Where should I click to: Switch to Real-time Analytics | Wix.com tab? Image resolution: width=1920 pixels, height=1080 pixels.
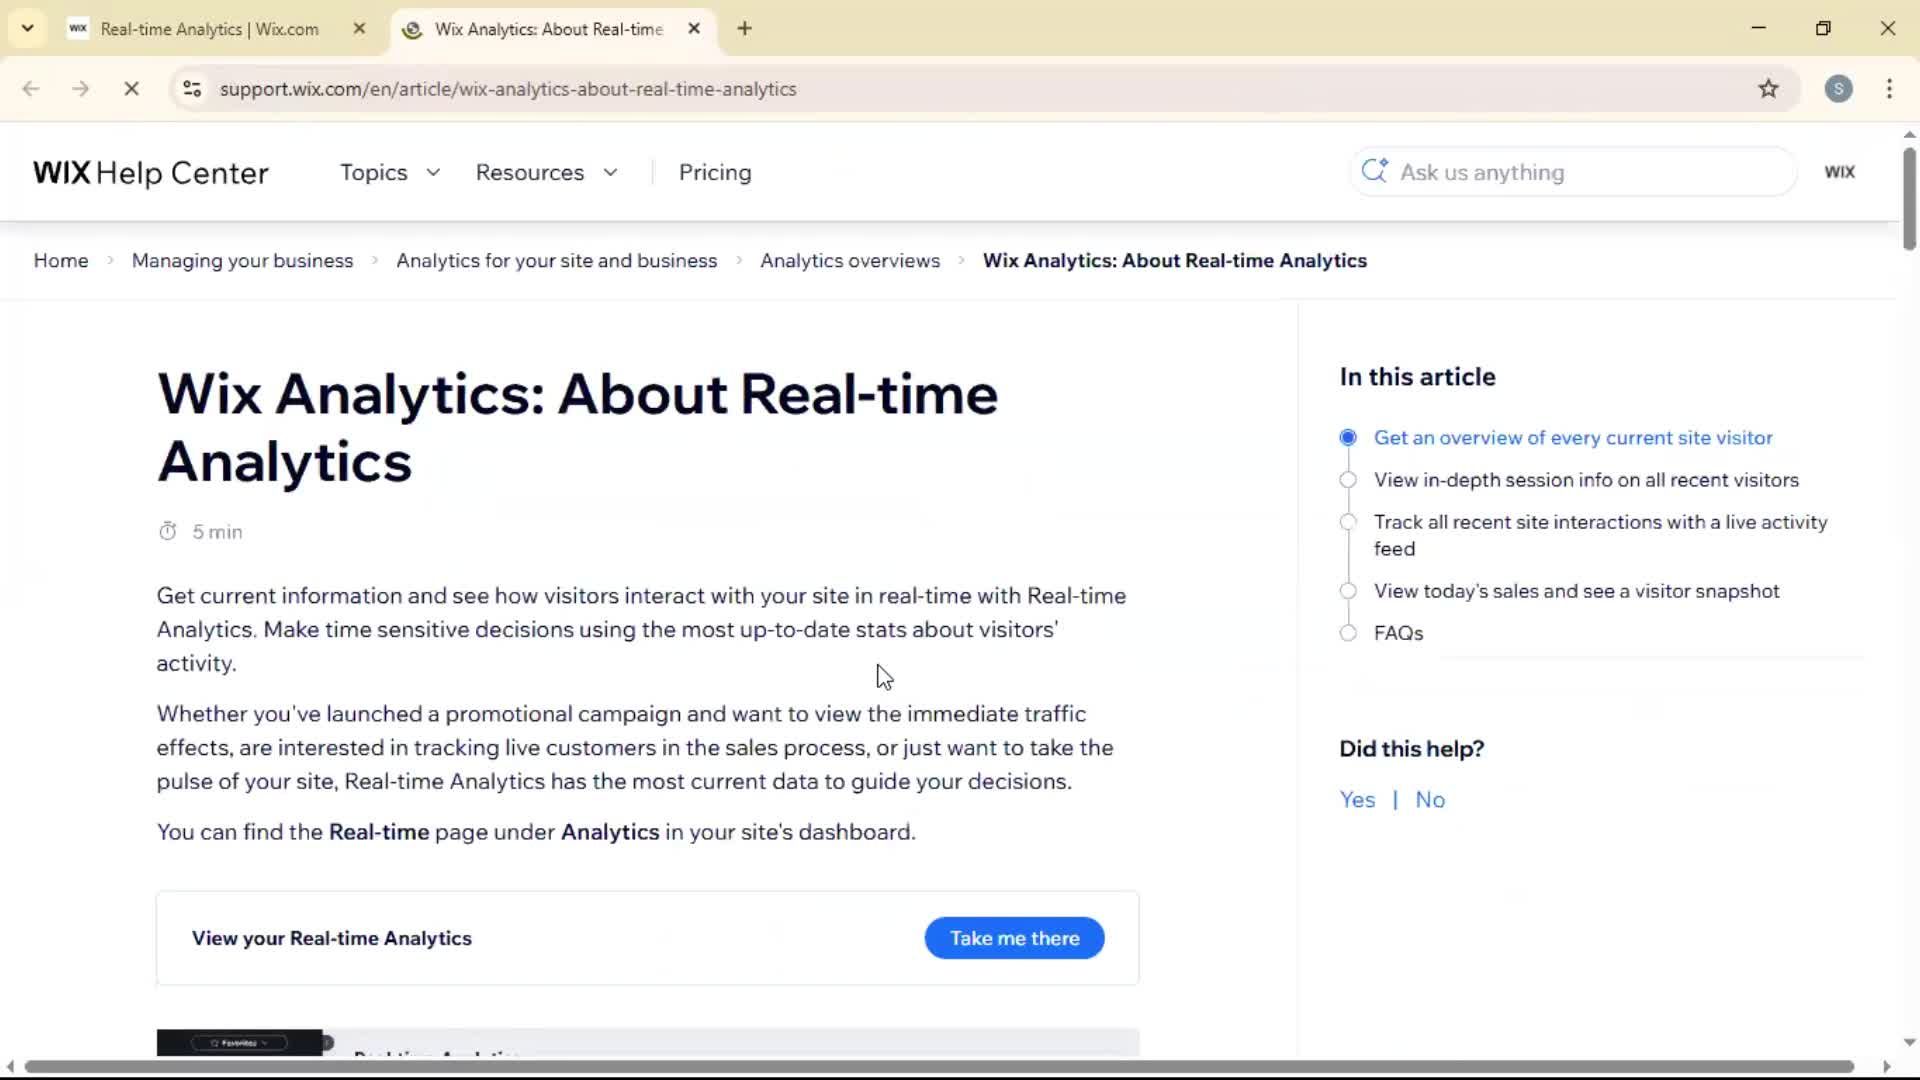pos(210,29)
